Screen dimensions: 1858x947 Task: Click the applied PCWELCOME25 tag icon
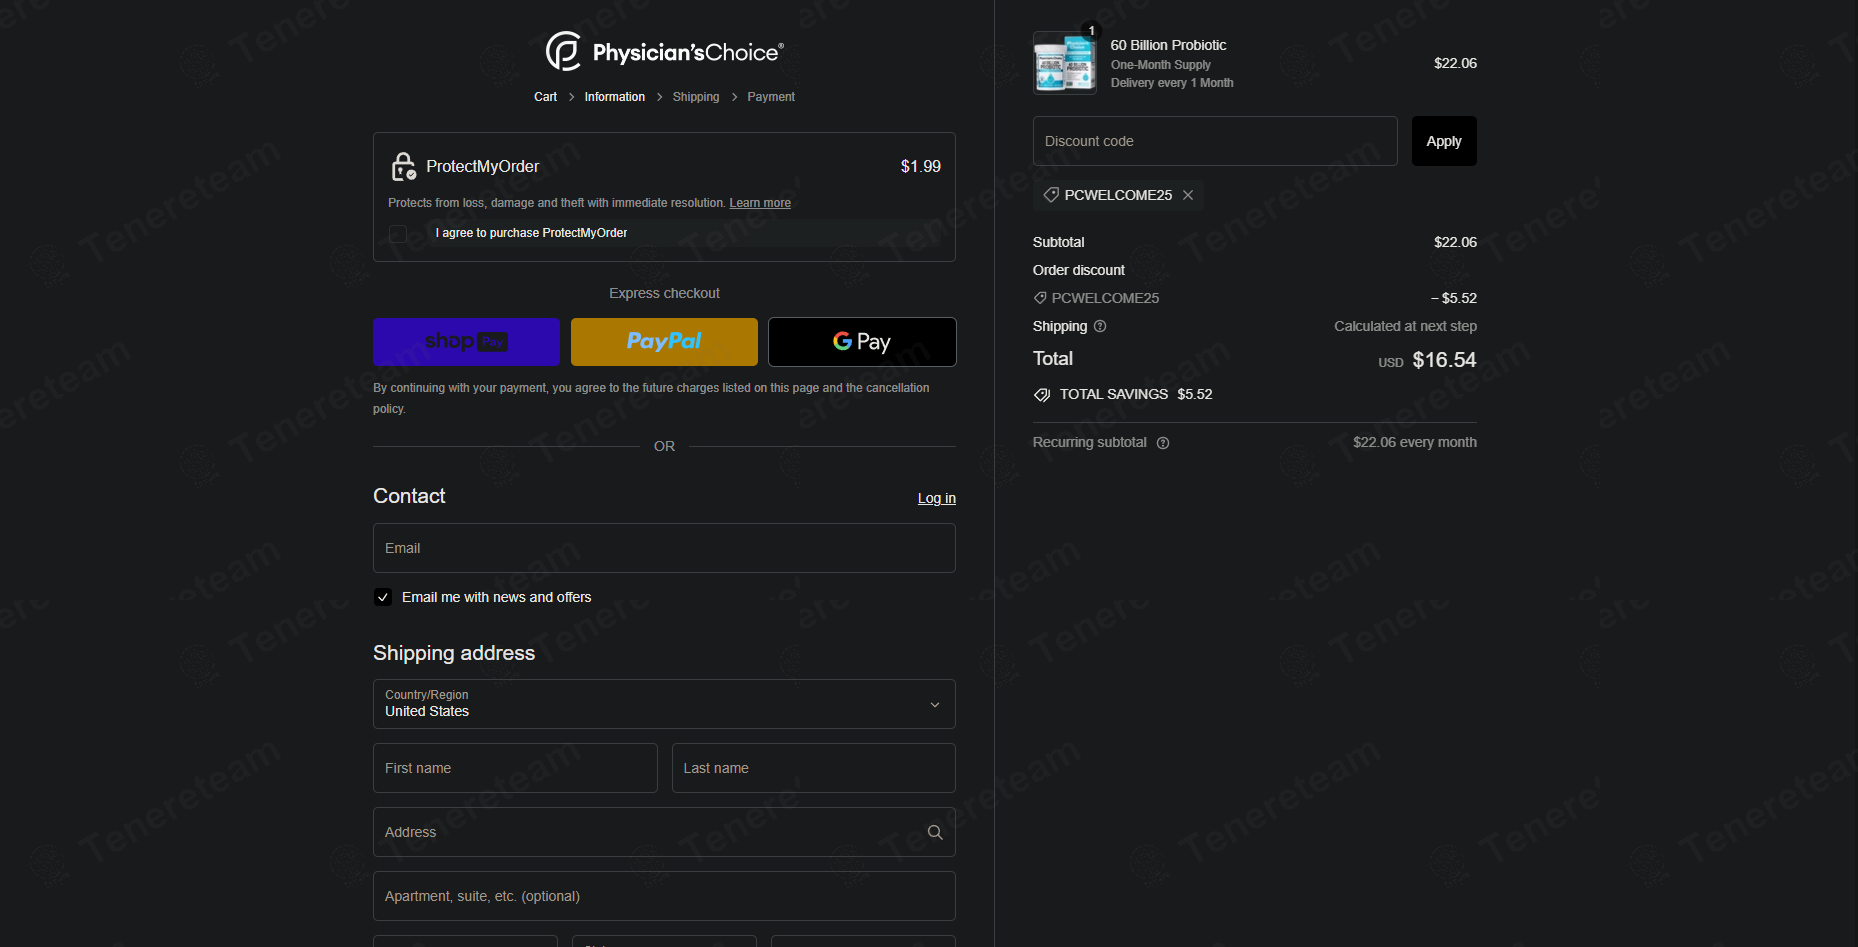1051,195
